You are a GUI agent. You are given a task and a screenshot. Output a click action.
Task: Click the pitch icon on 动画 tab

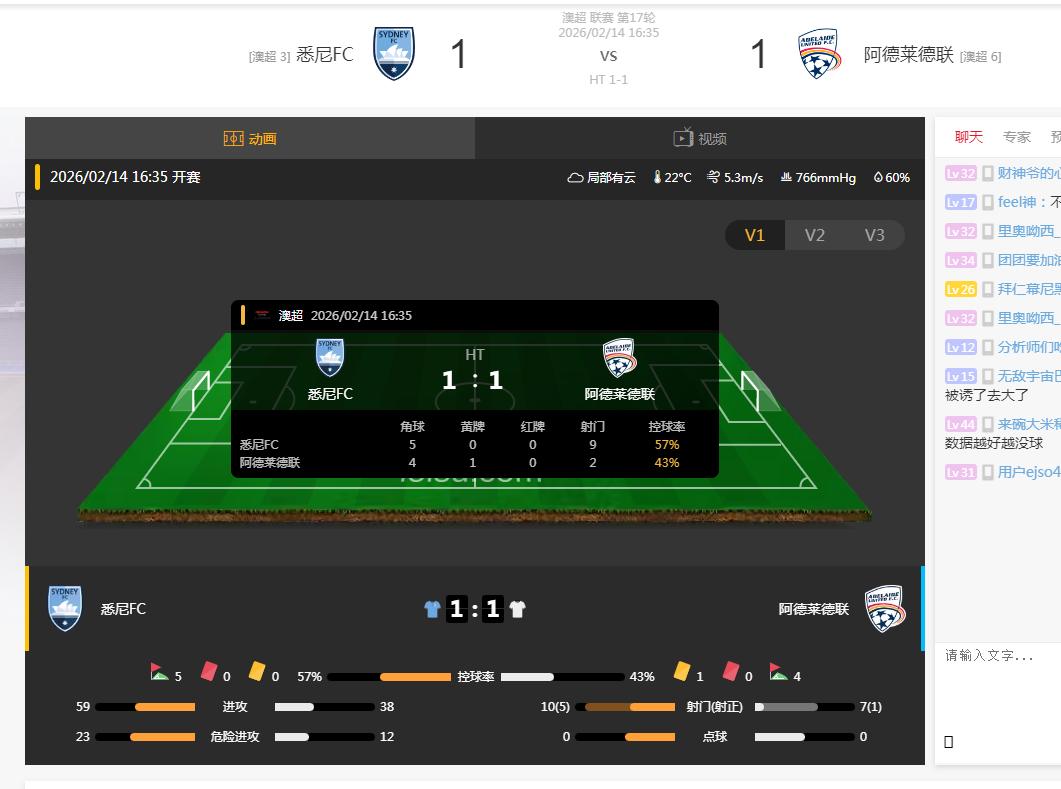tap(233, 139)
